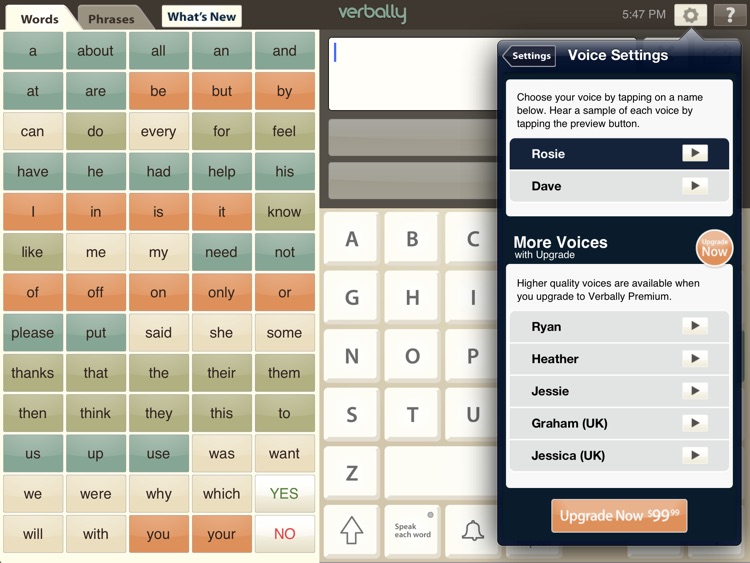Tap the word tile 'why'
This screenshot has height=563, width=750.
click(158, 493)
